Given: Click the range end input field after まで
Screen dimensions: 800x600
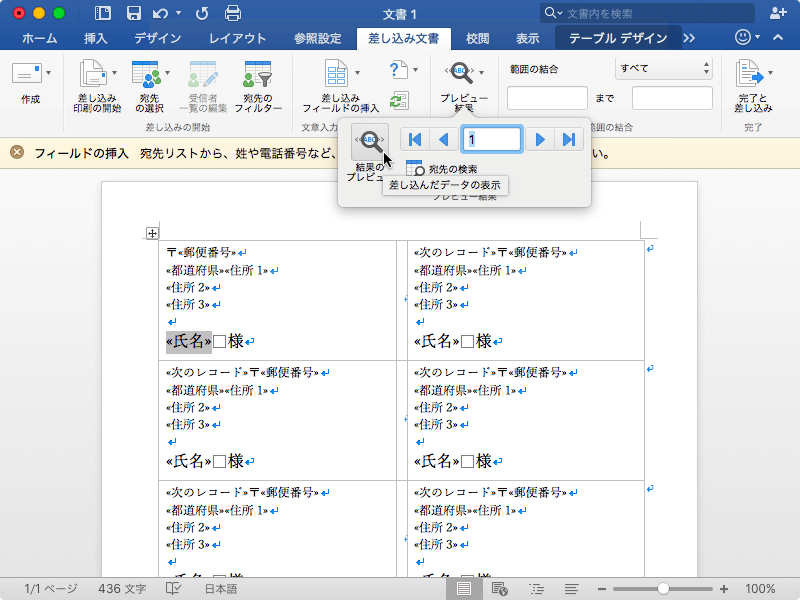Looking at the screenshot, I should [x=672, y=98].
